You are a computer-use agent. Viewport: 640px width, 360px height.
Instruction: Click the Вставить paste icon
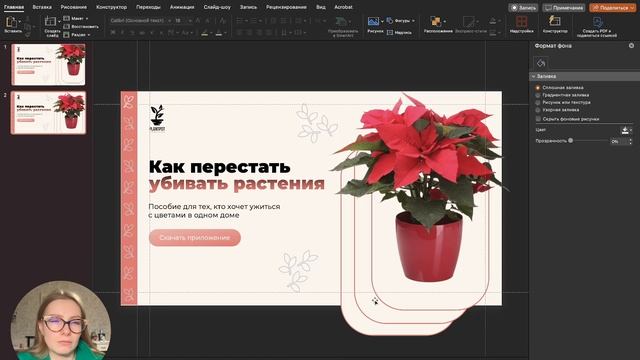(x=12, y=22)
